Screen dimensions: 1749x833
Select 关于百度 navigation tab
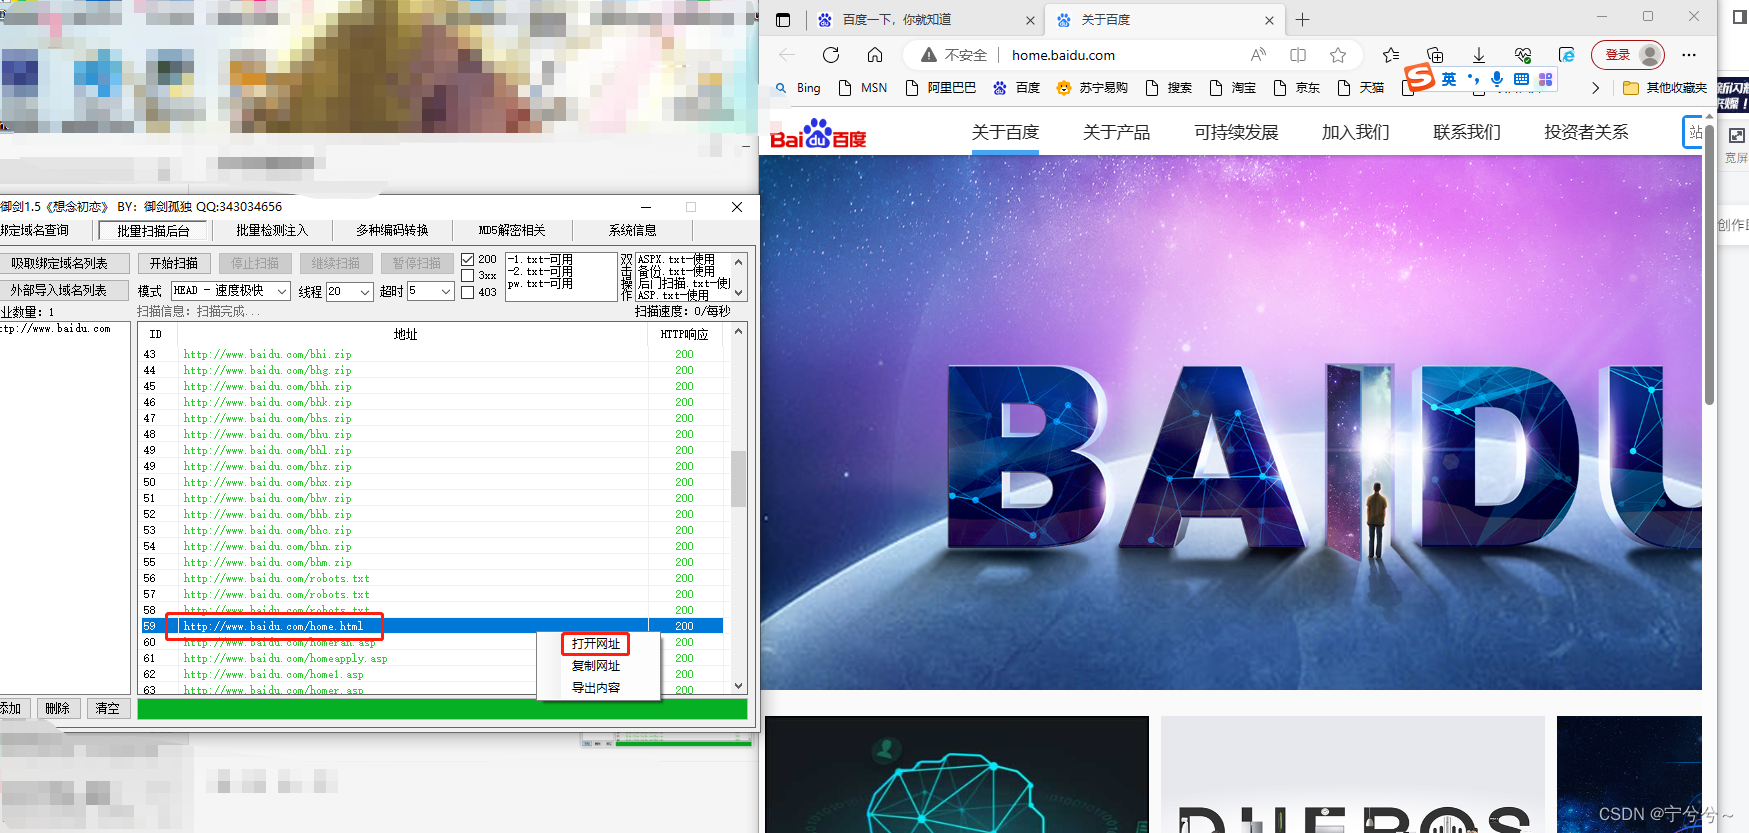[x=1005, y=132]
